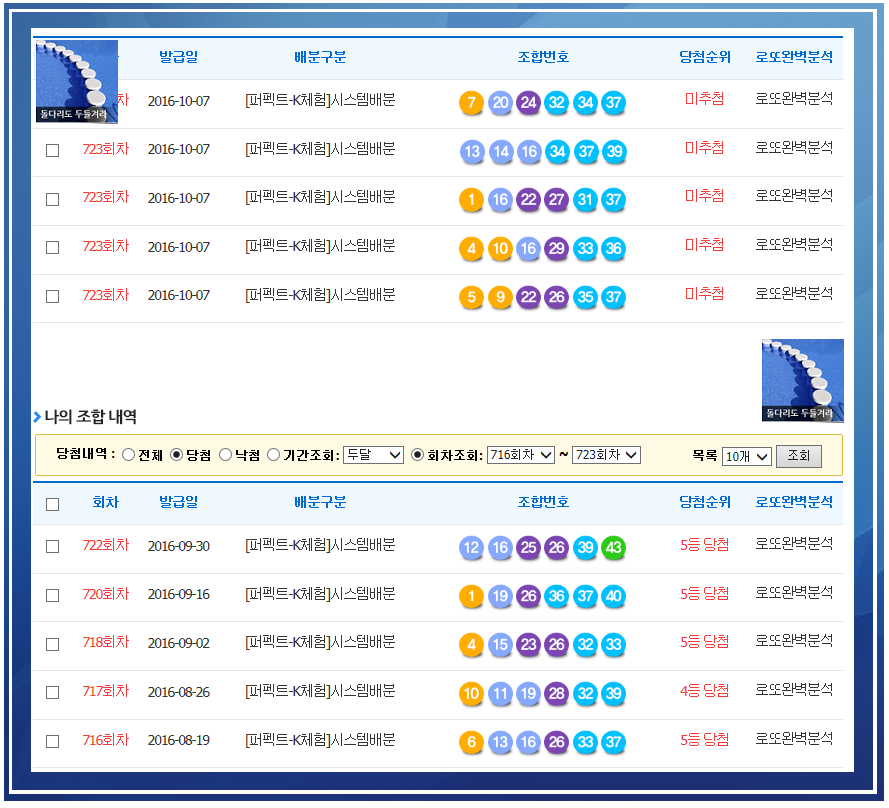The width and height of the screenshot is (889, 808).
Task: Click the top-left stepping stones thumbnail
Action: coord(77,80)
